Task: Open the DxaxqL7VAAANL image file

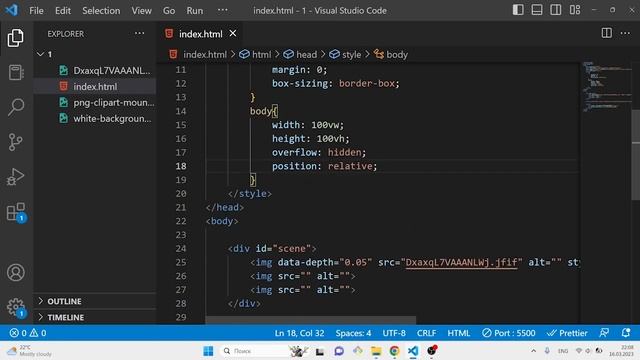Action: point(95,70)
